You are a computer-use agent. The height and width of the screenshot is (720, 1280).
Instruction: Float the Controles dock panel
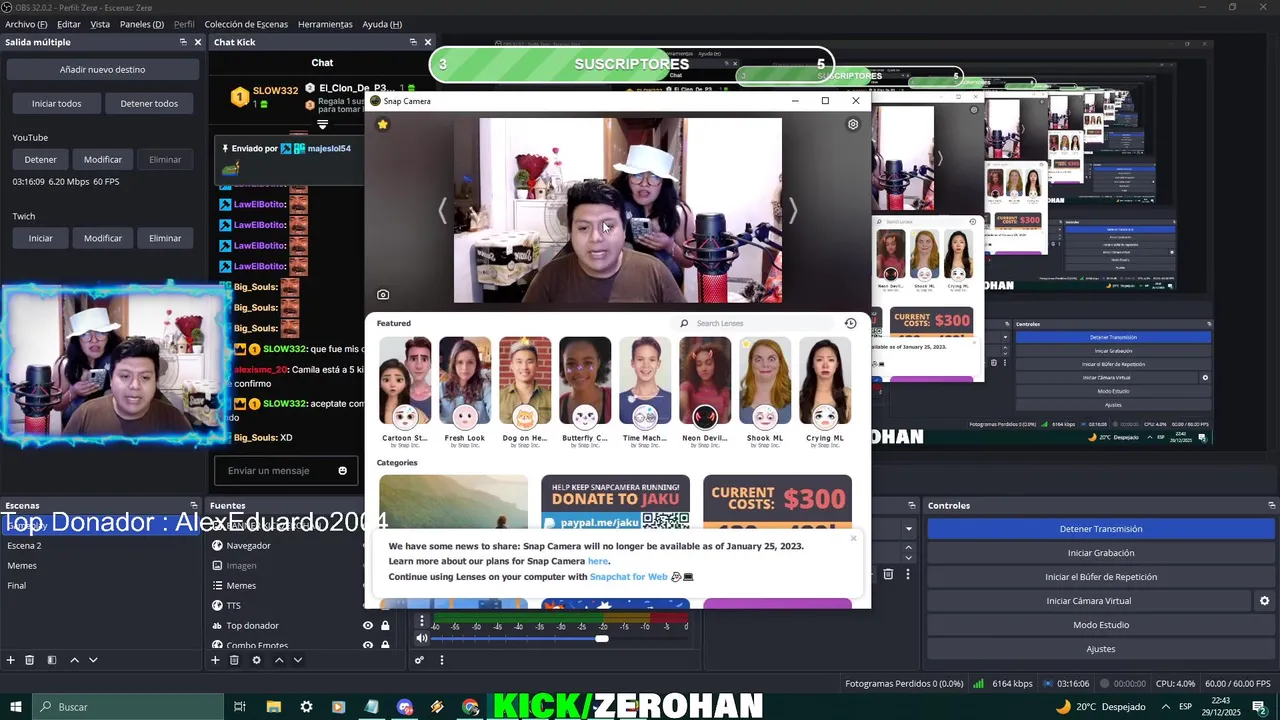coord(1272,505)
